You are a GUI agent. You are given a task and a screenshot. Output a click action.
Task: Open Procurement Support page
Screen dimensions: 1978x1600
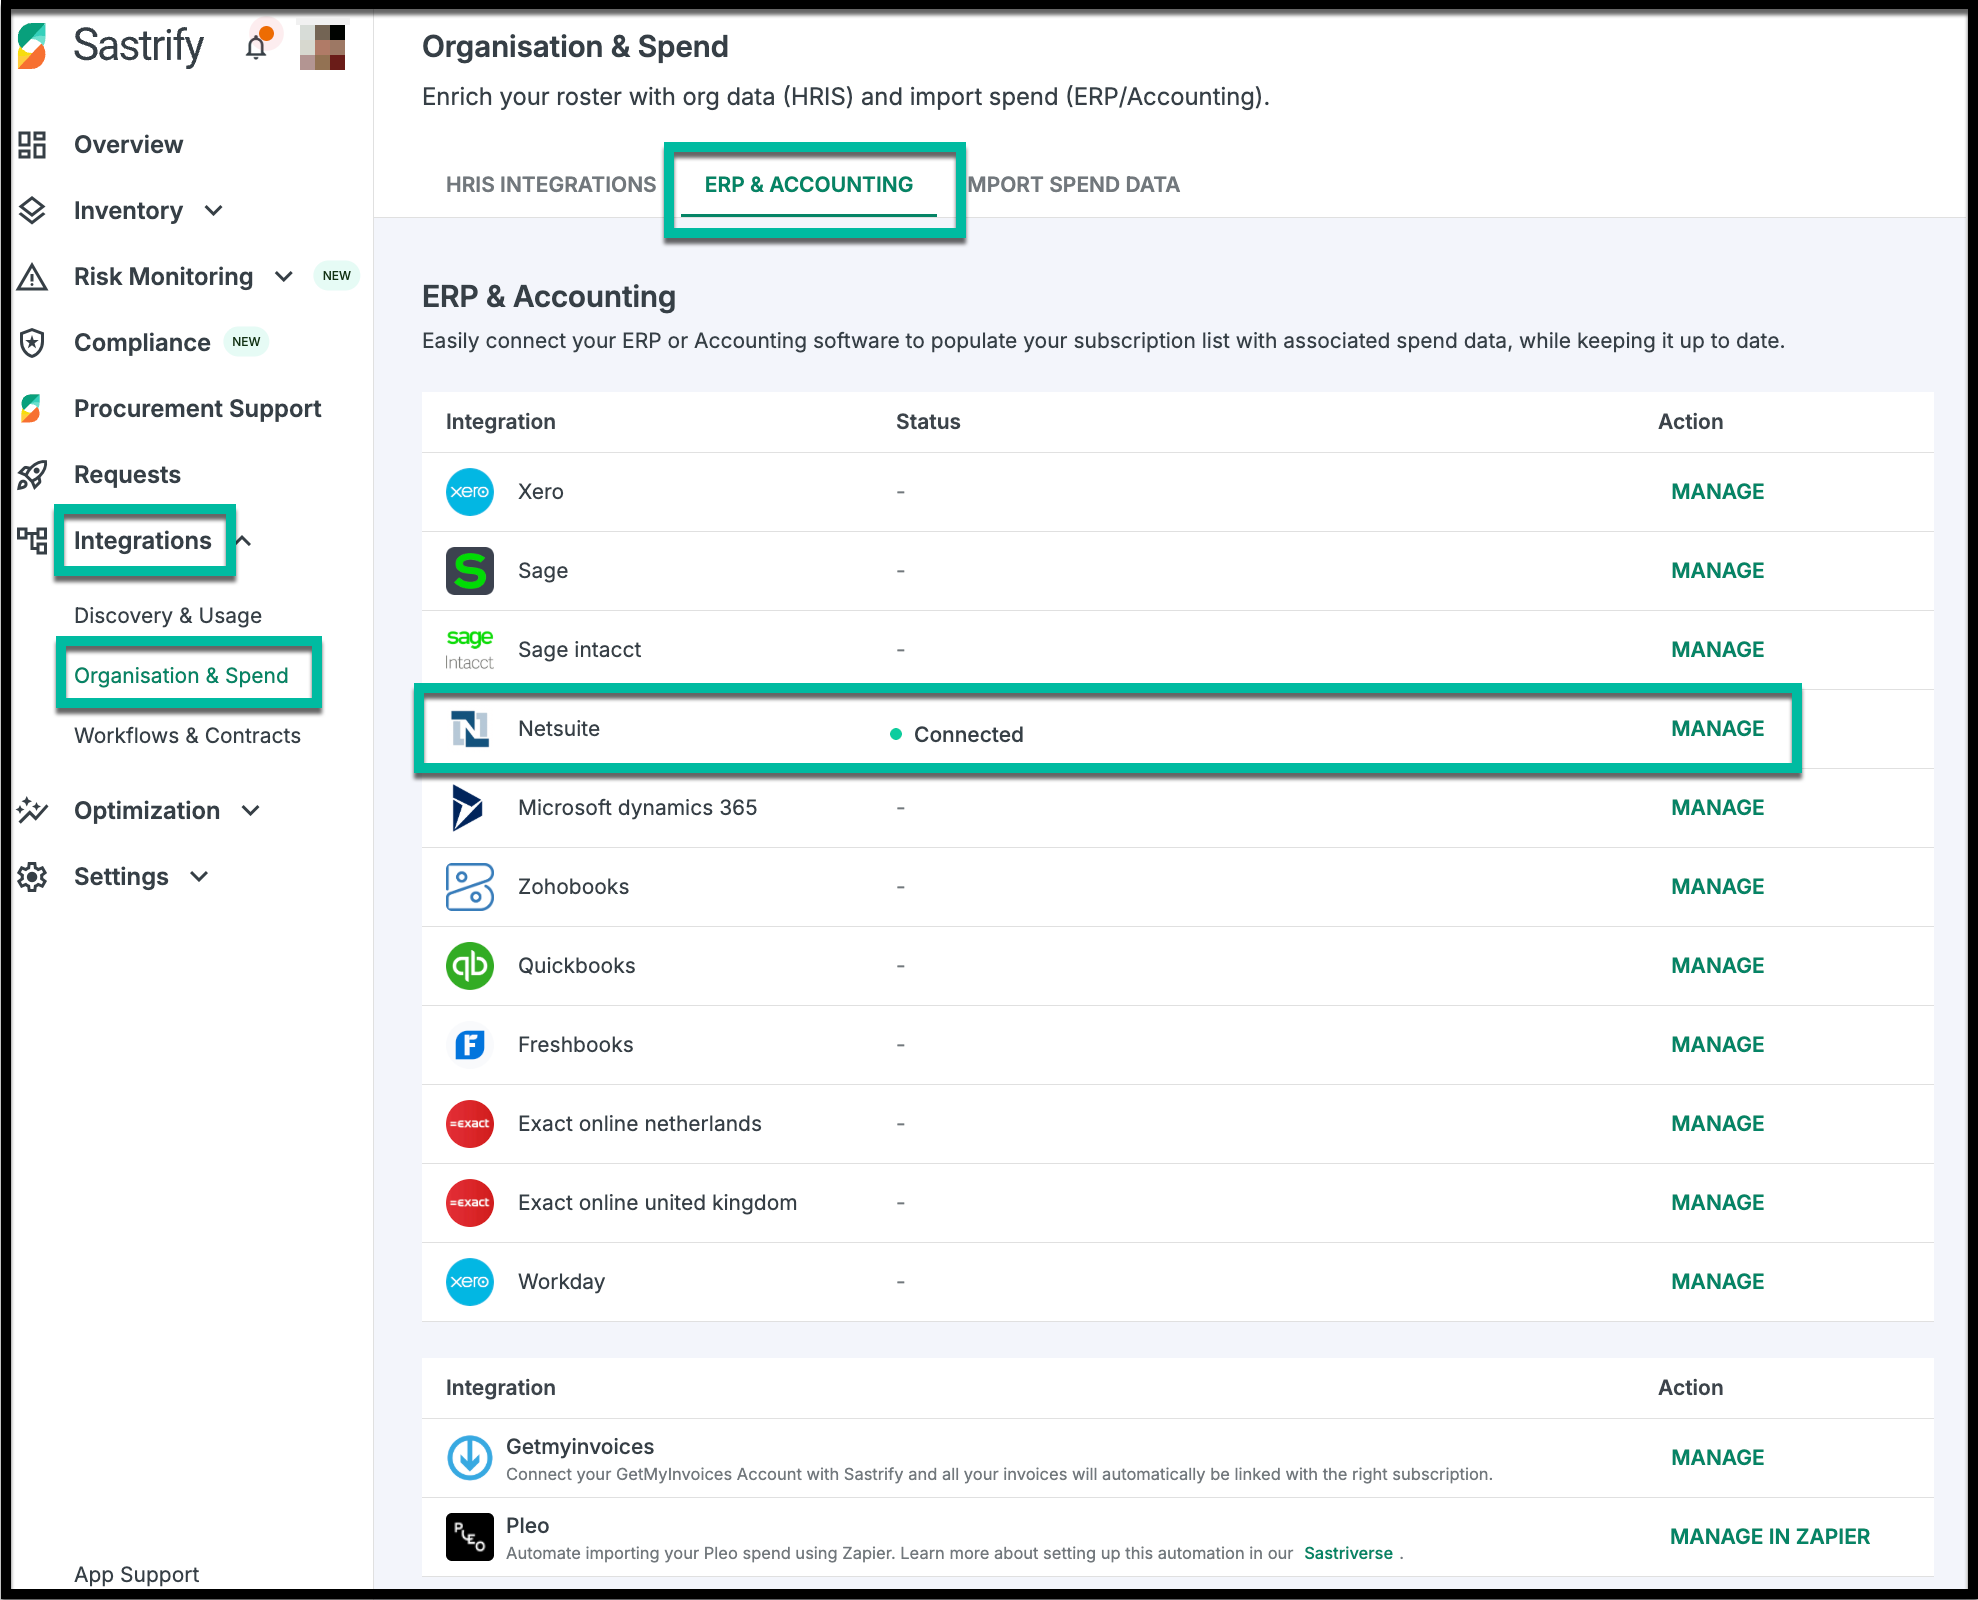point(198,409)
